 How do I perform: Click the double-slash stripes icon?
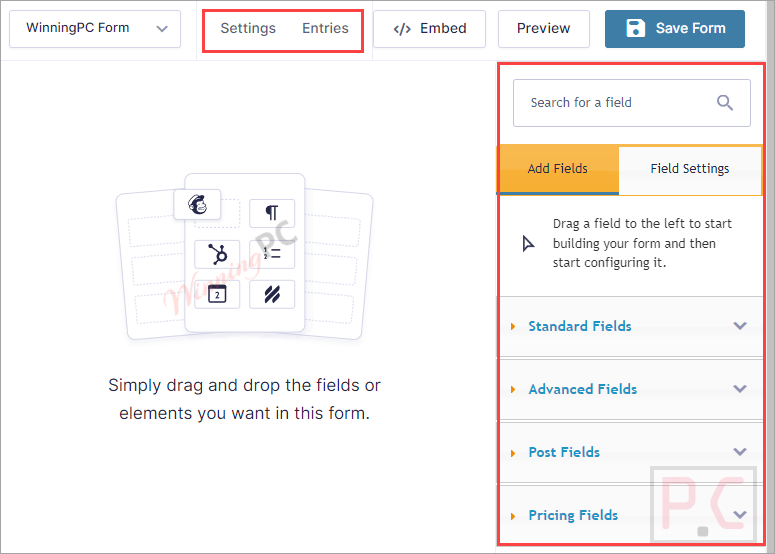[x=272, y=294]
